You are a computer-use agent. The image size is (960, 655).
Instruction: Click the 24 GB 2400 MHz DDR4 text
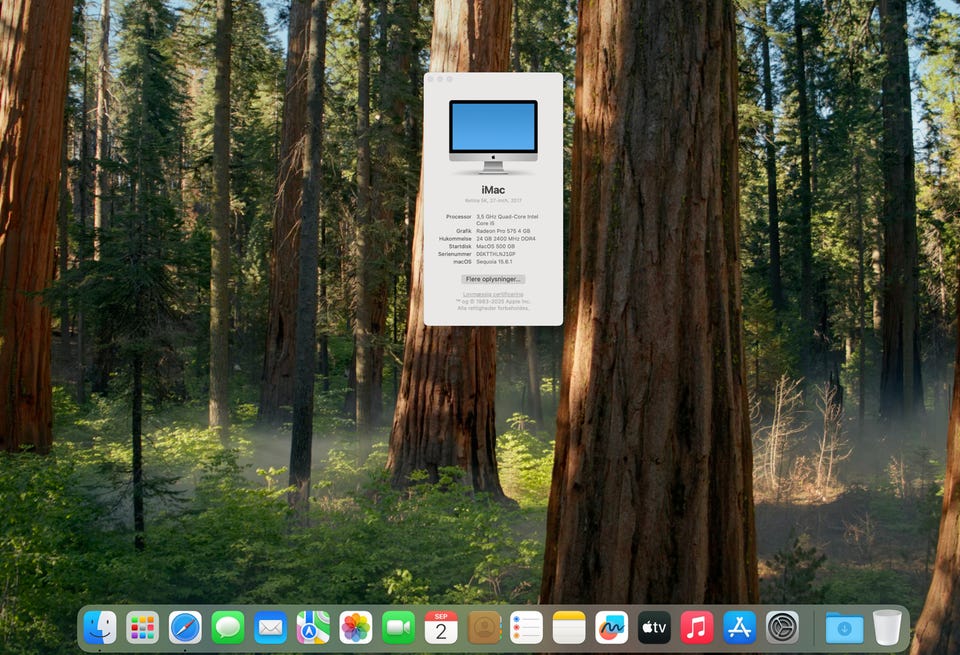(506, 239)
